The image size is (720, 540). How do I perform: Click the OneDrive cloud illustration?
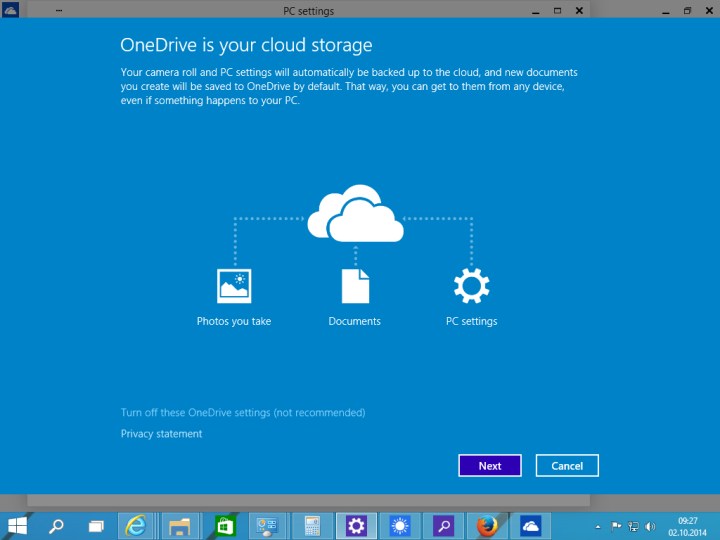(355, 214)
